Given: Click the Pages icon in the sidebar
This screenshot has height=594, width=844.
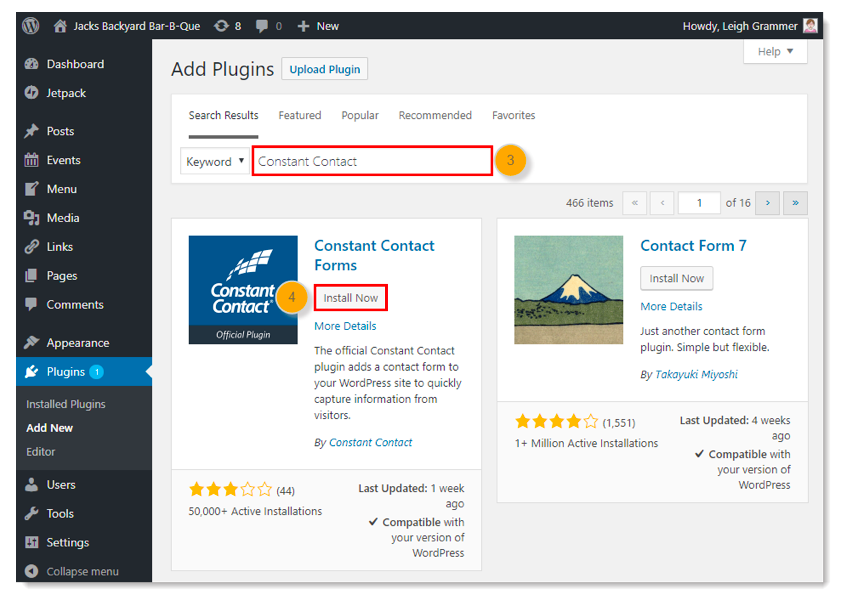Looking at the screenshot, I should click(x=31, y=275).
